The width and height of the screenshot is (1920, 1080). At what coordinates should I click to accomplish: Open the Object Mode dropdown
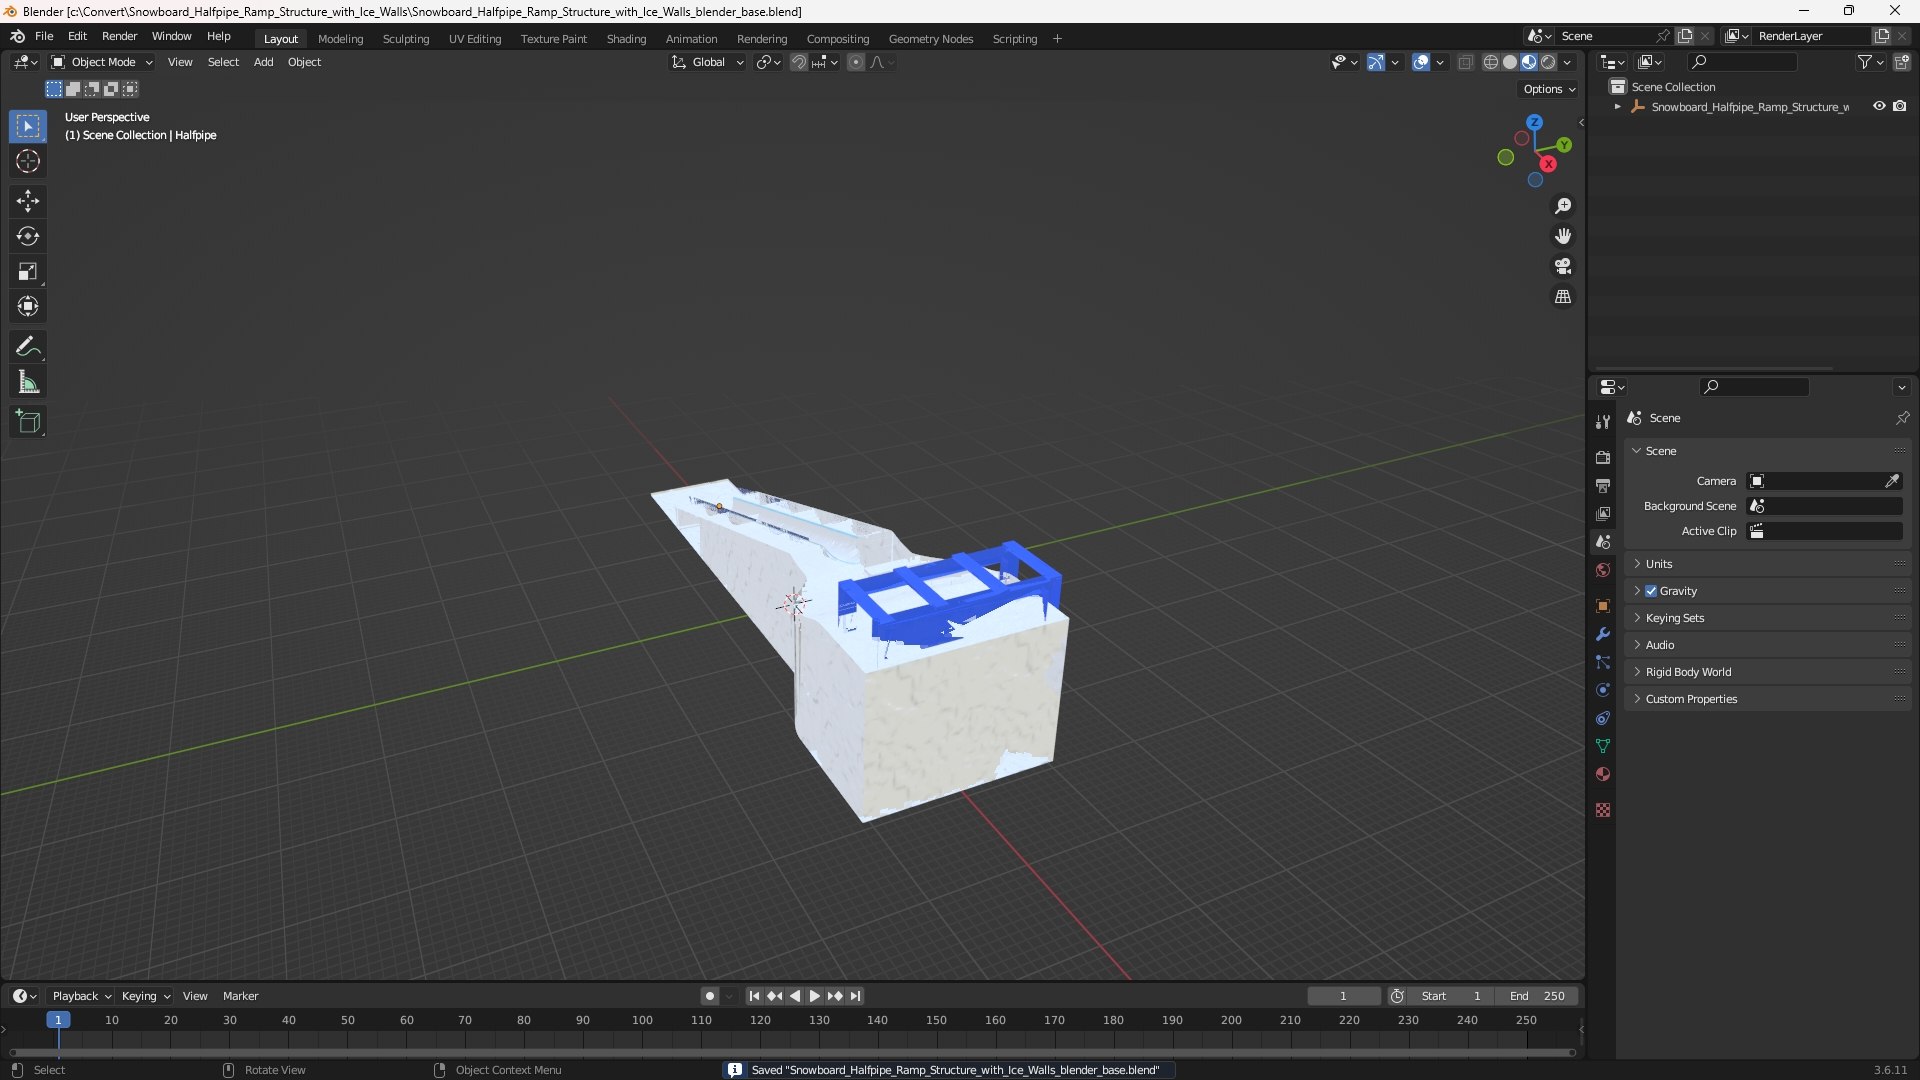point(102,62)
